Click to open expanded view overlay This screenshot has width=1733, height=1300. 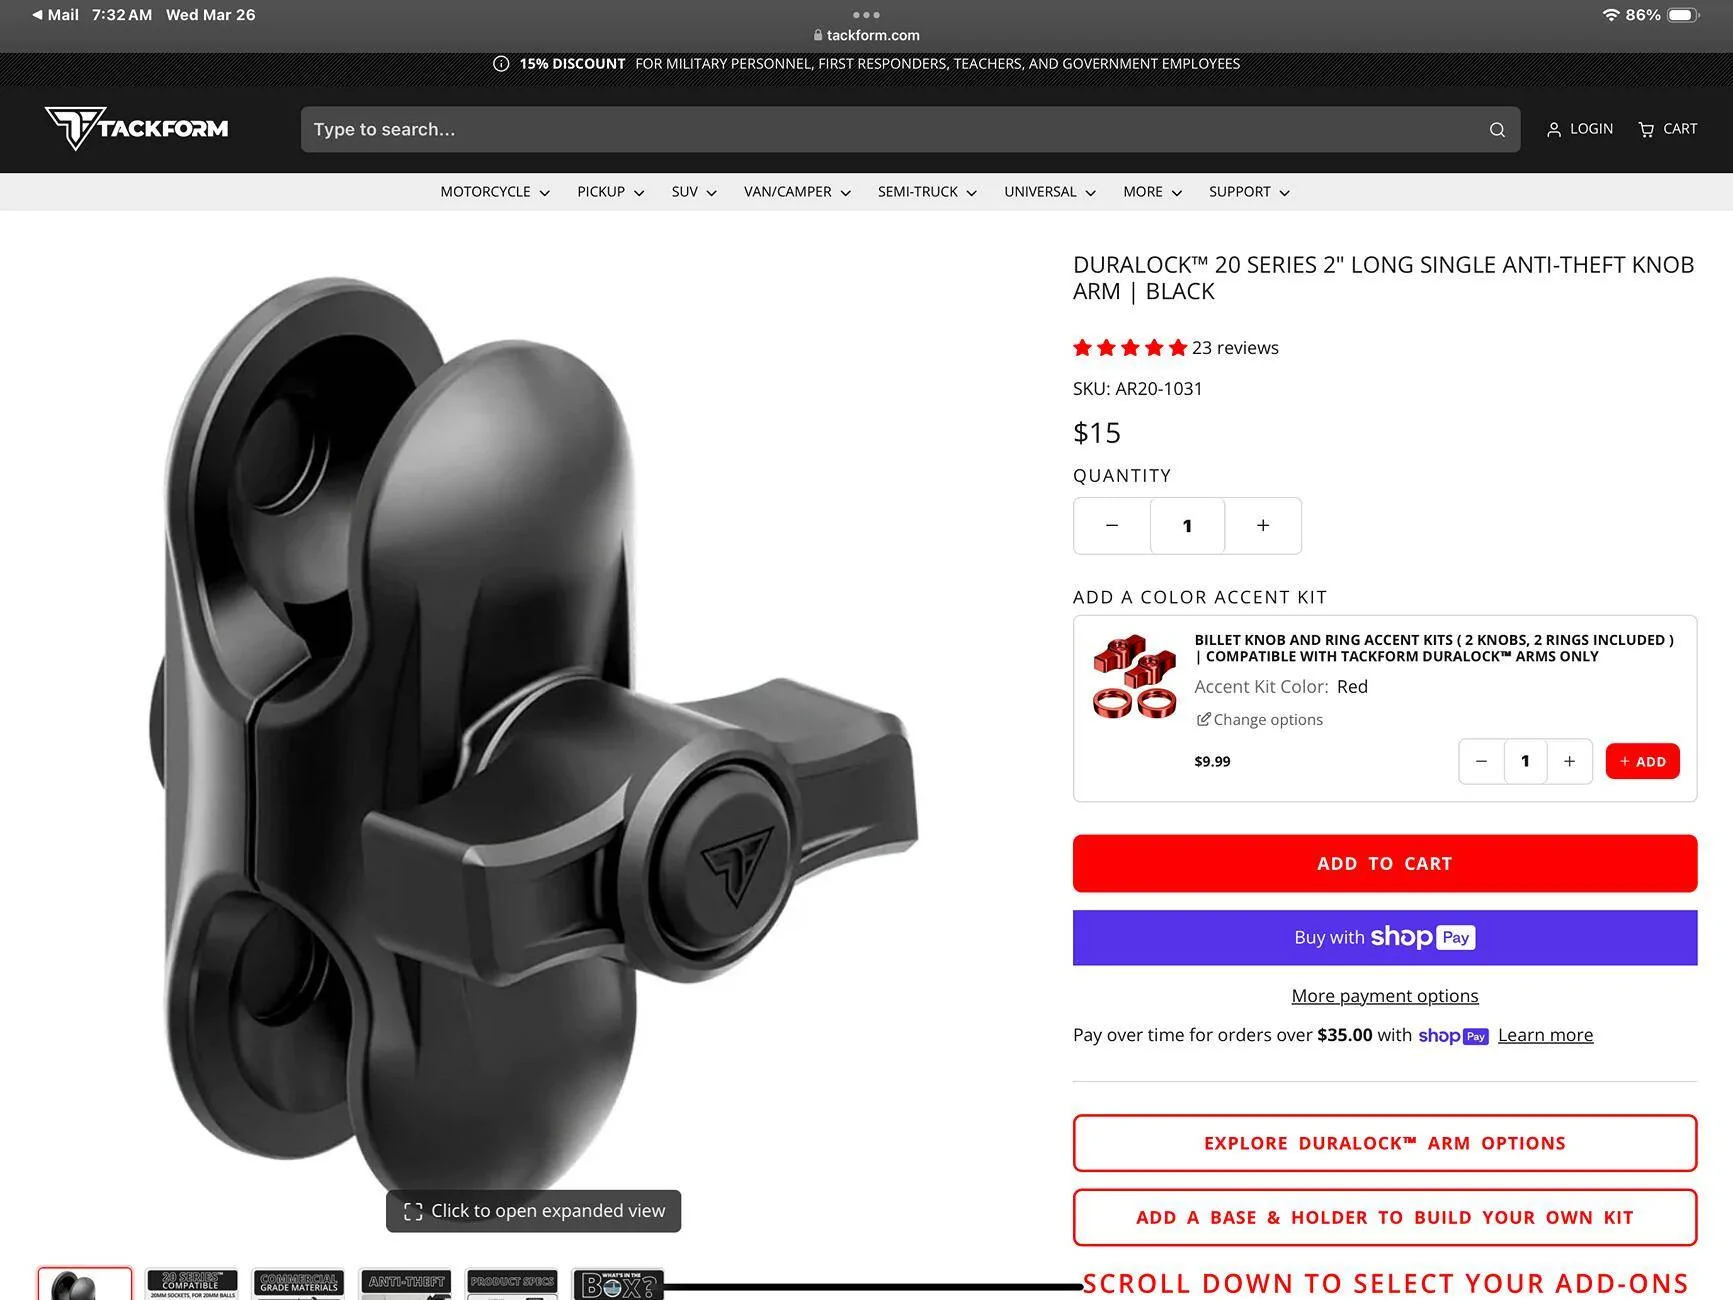click(534, 1212)
